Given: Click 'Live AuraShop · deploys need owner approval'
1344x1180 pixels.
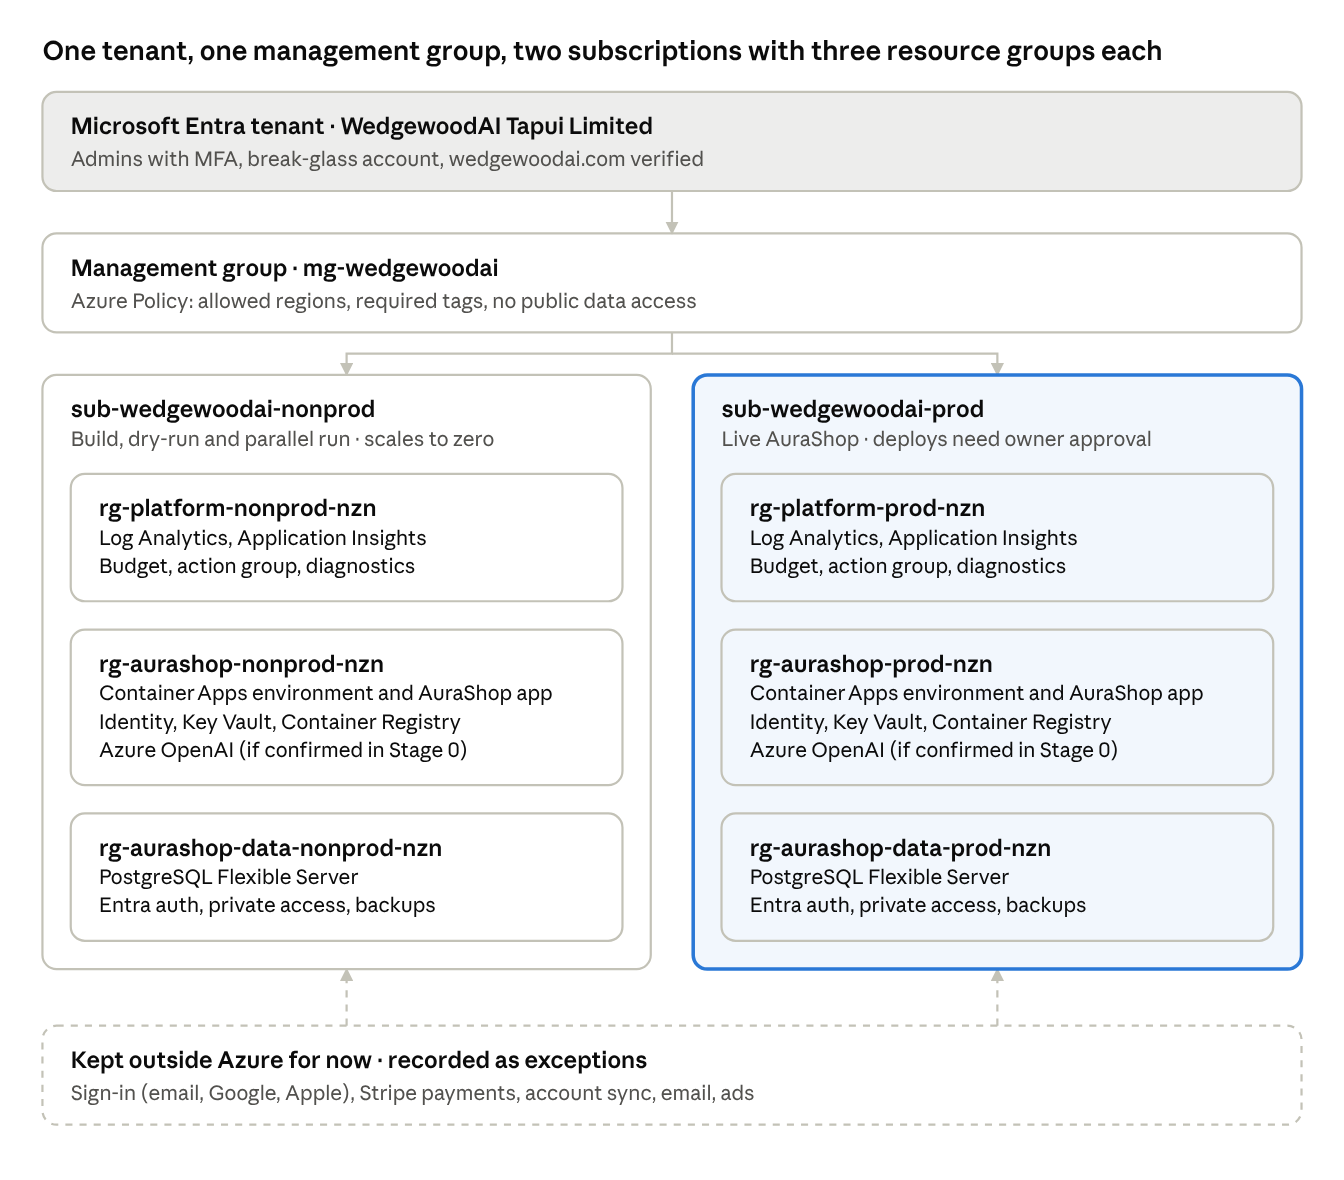Looking at the screenshot, I should coord(936,439).
